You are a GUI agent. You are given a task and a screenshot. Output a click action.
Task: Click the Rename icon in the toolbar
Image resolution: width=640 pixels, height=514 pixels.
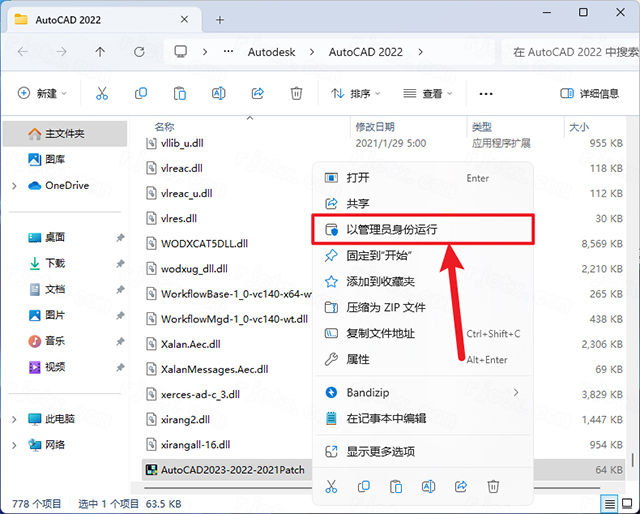click(218, 93)
